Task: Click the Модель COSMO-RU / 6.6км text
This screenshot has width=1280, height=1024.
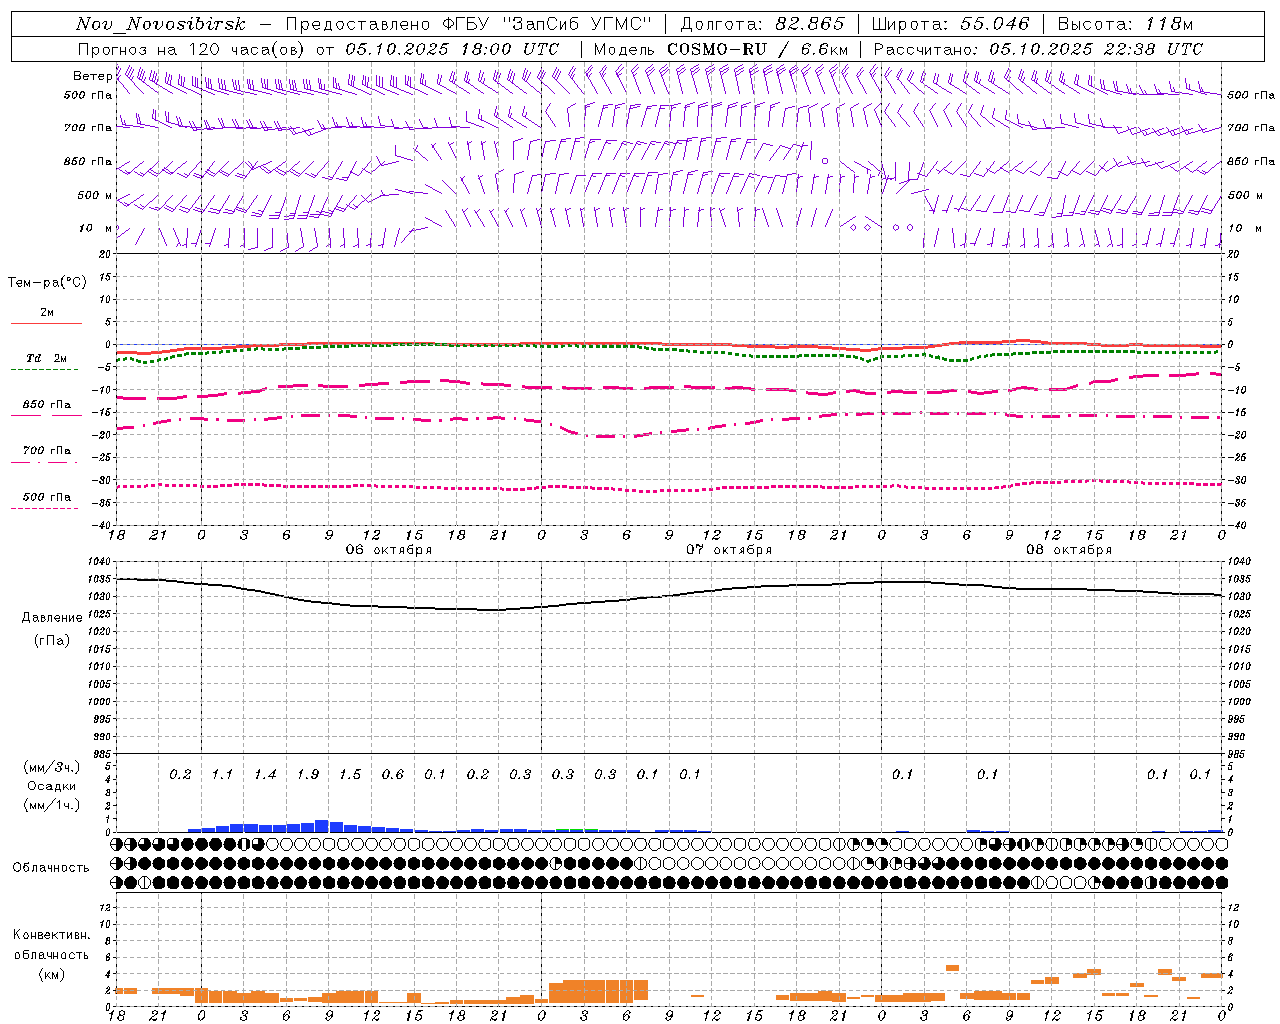Action: click(x=721, y=49)
